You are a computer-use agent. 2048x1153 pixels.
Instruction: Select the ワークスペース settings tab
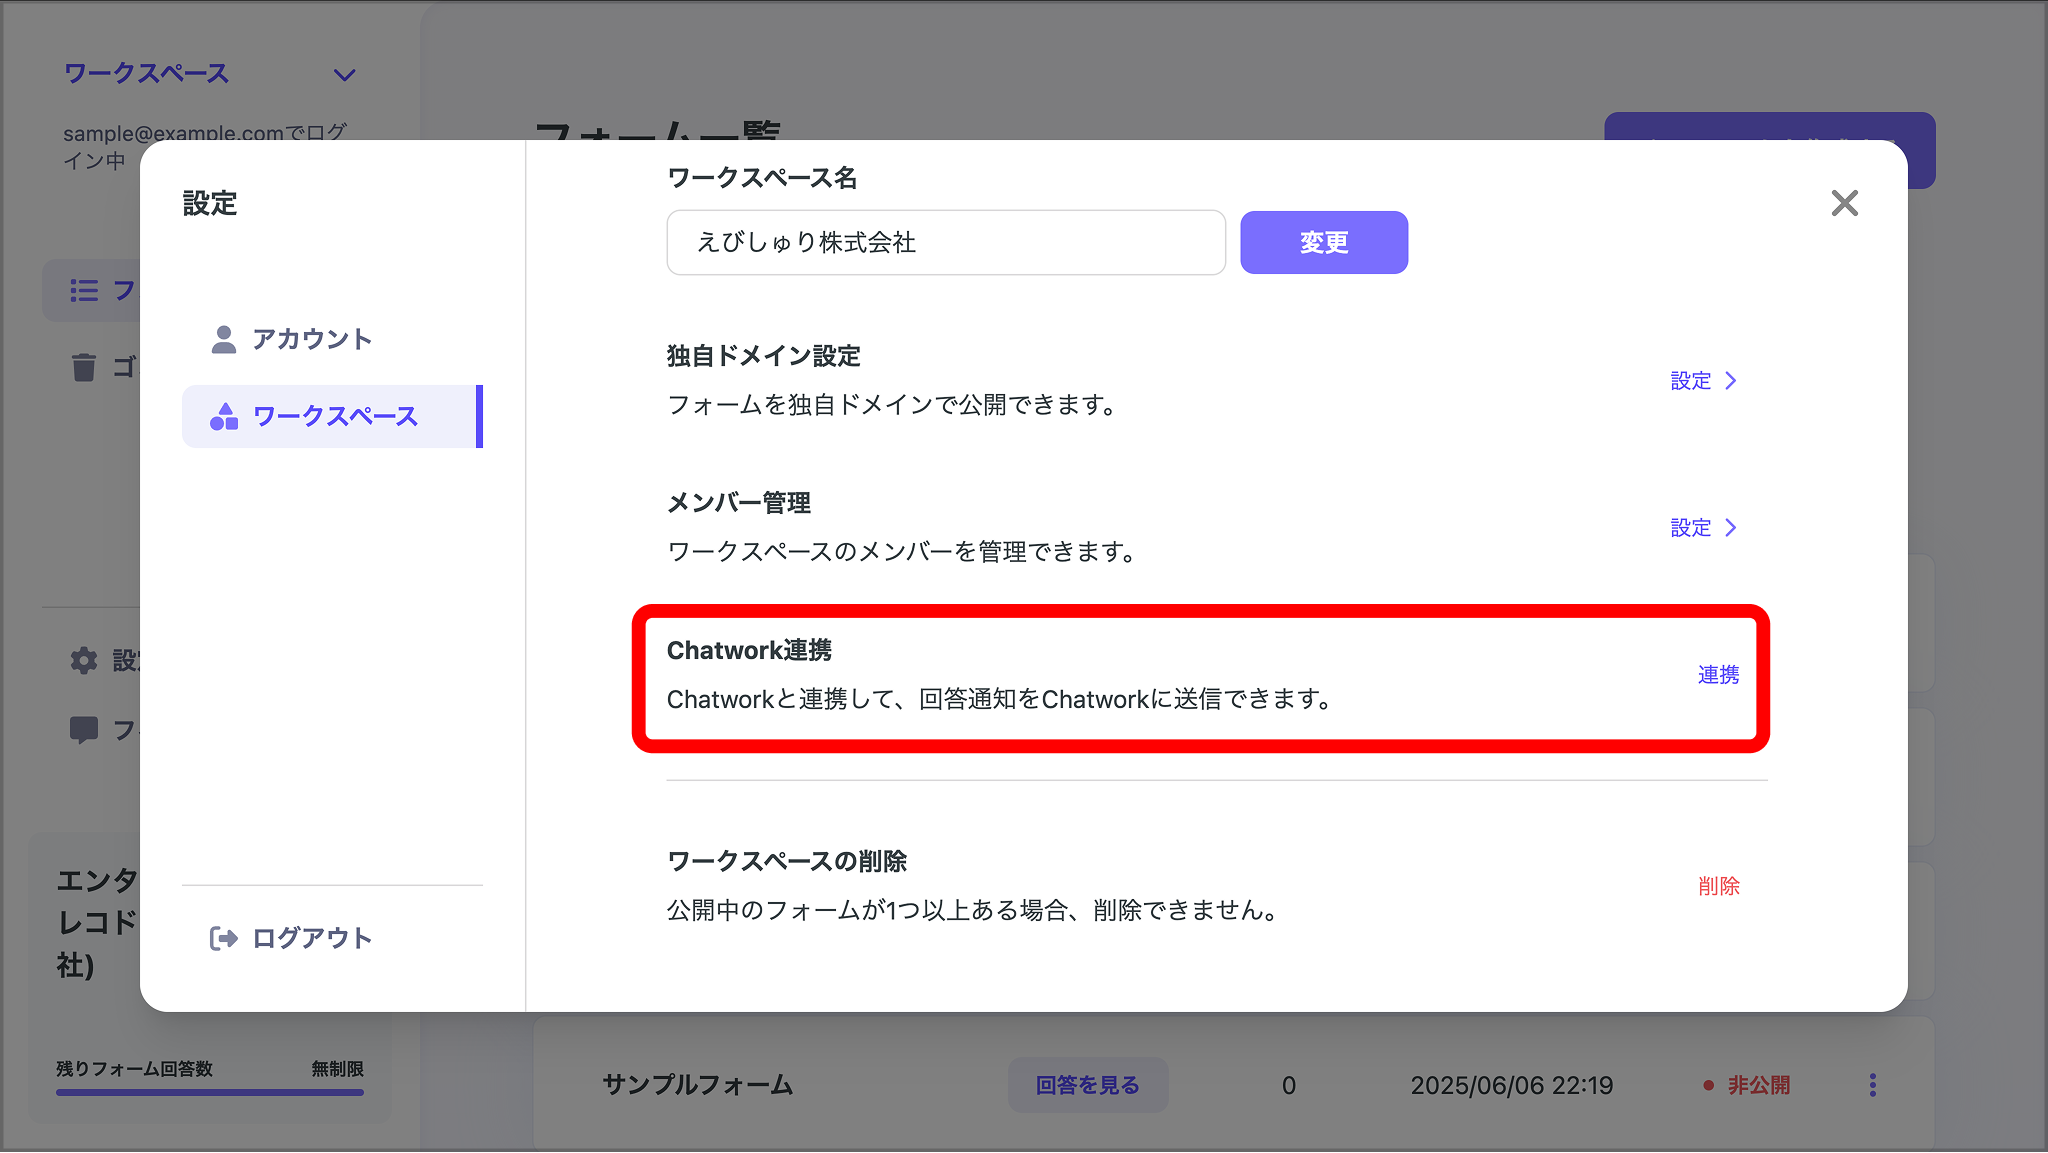point(336,417)
